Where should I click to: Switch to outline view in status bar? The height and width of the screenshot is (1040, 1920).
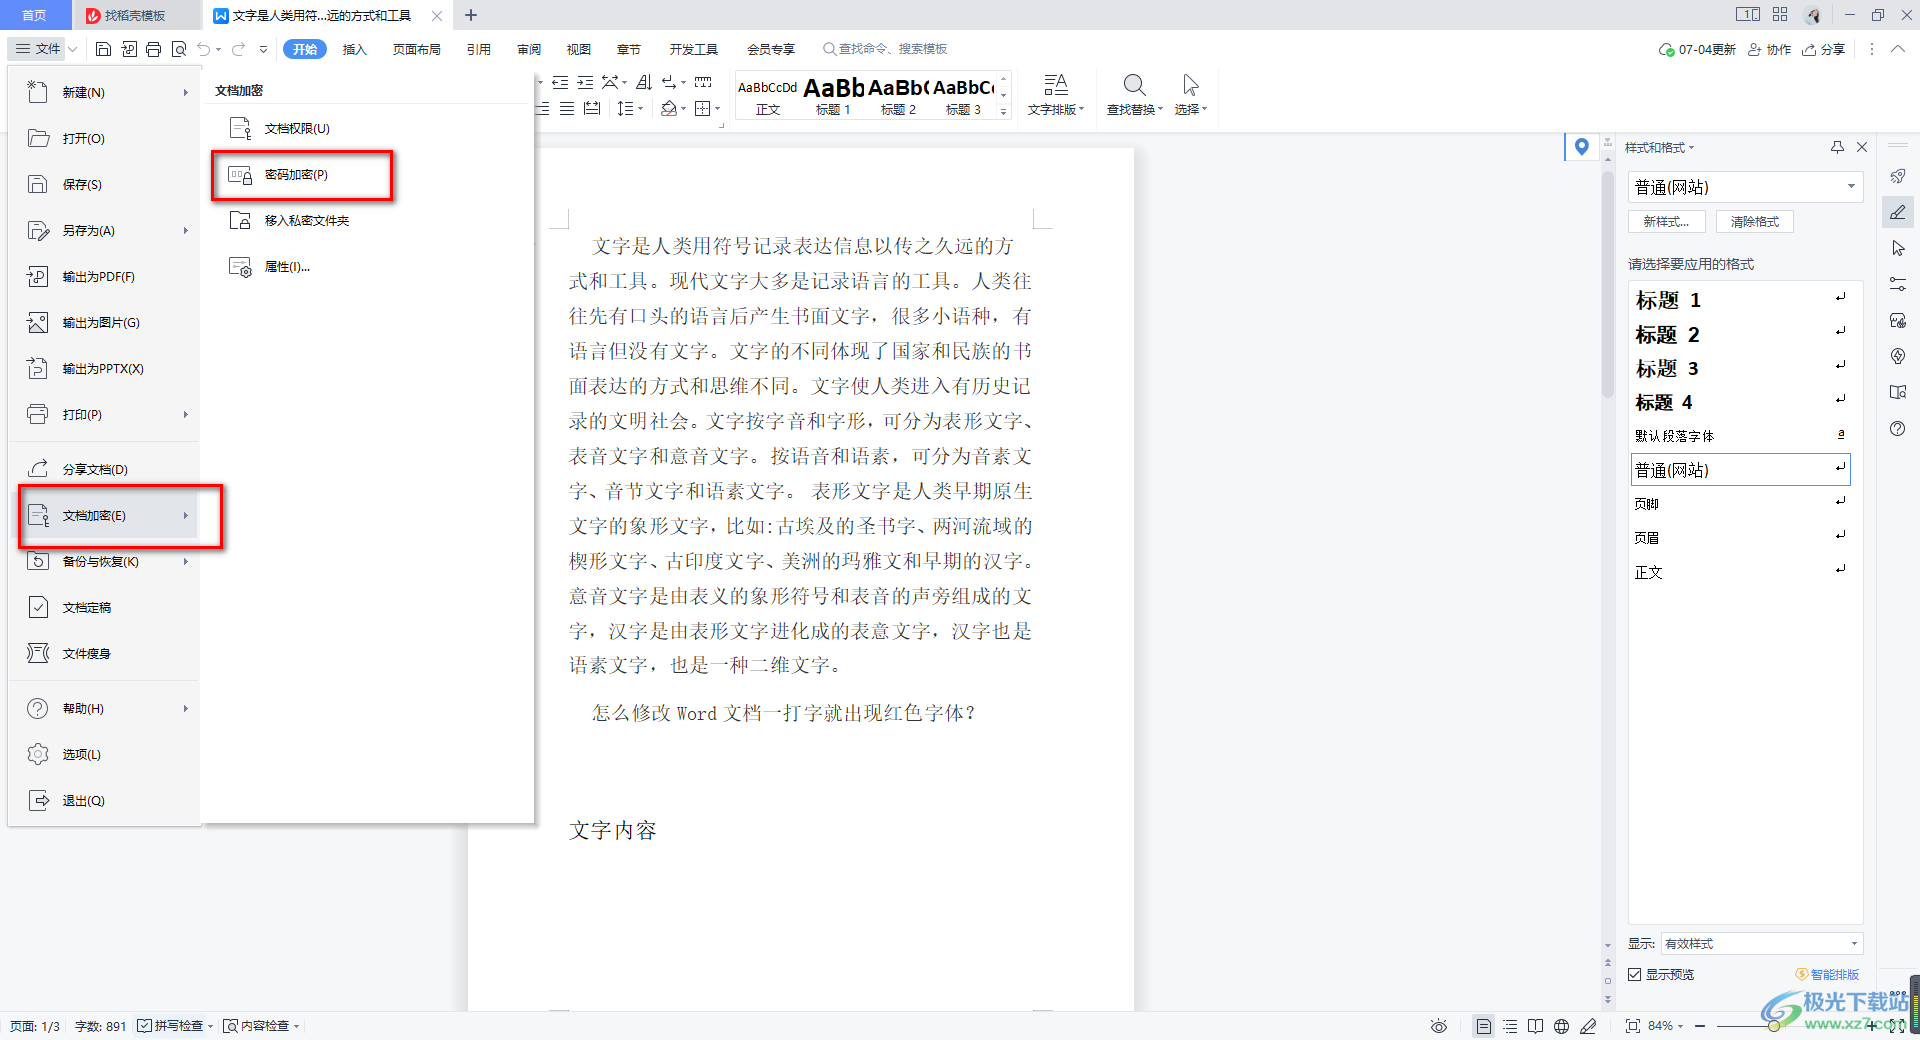[x=1510, y=1026]
